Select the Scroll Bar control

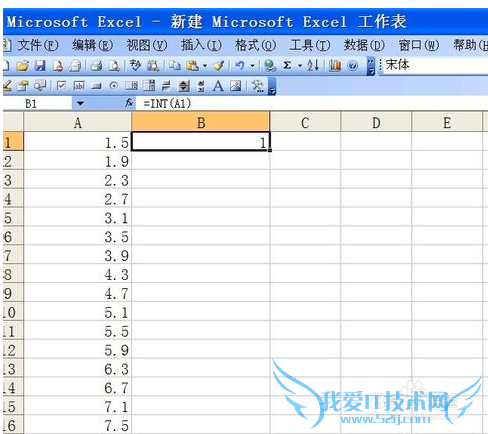pyautogui.click(x=201, y=86)
